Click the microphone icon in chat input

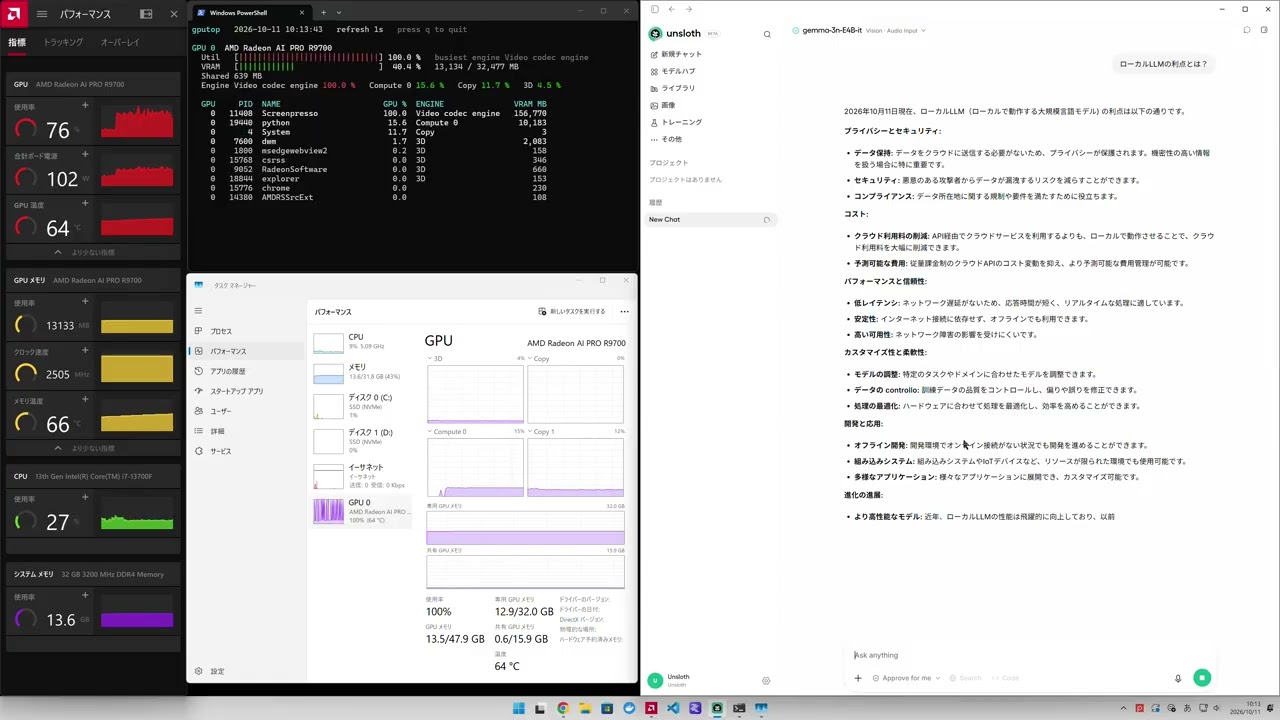pyautogui.click(x=1178, y=678)
